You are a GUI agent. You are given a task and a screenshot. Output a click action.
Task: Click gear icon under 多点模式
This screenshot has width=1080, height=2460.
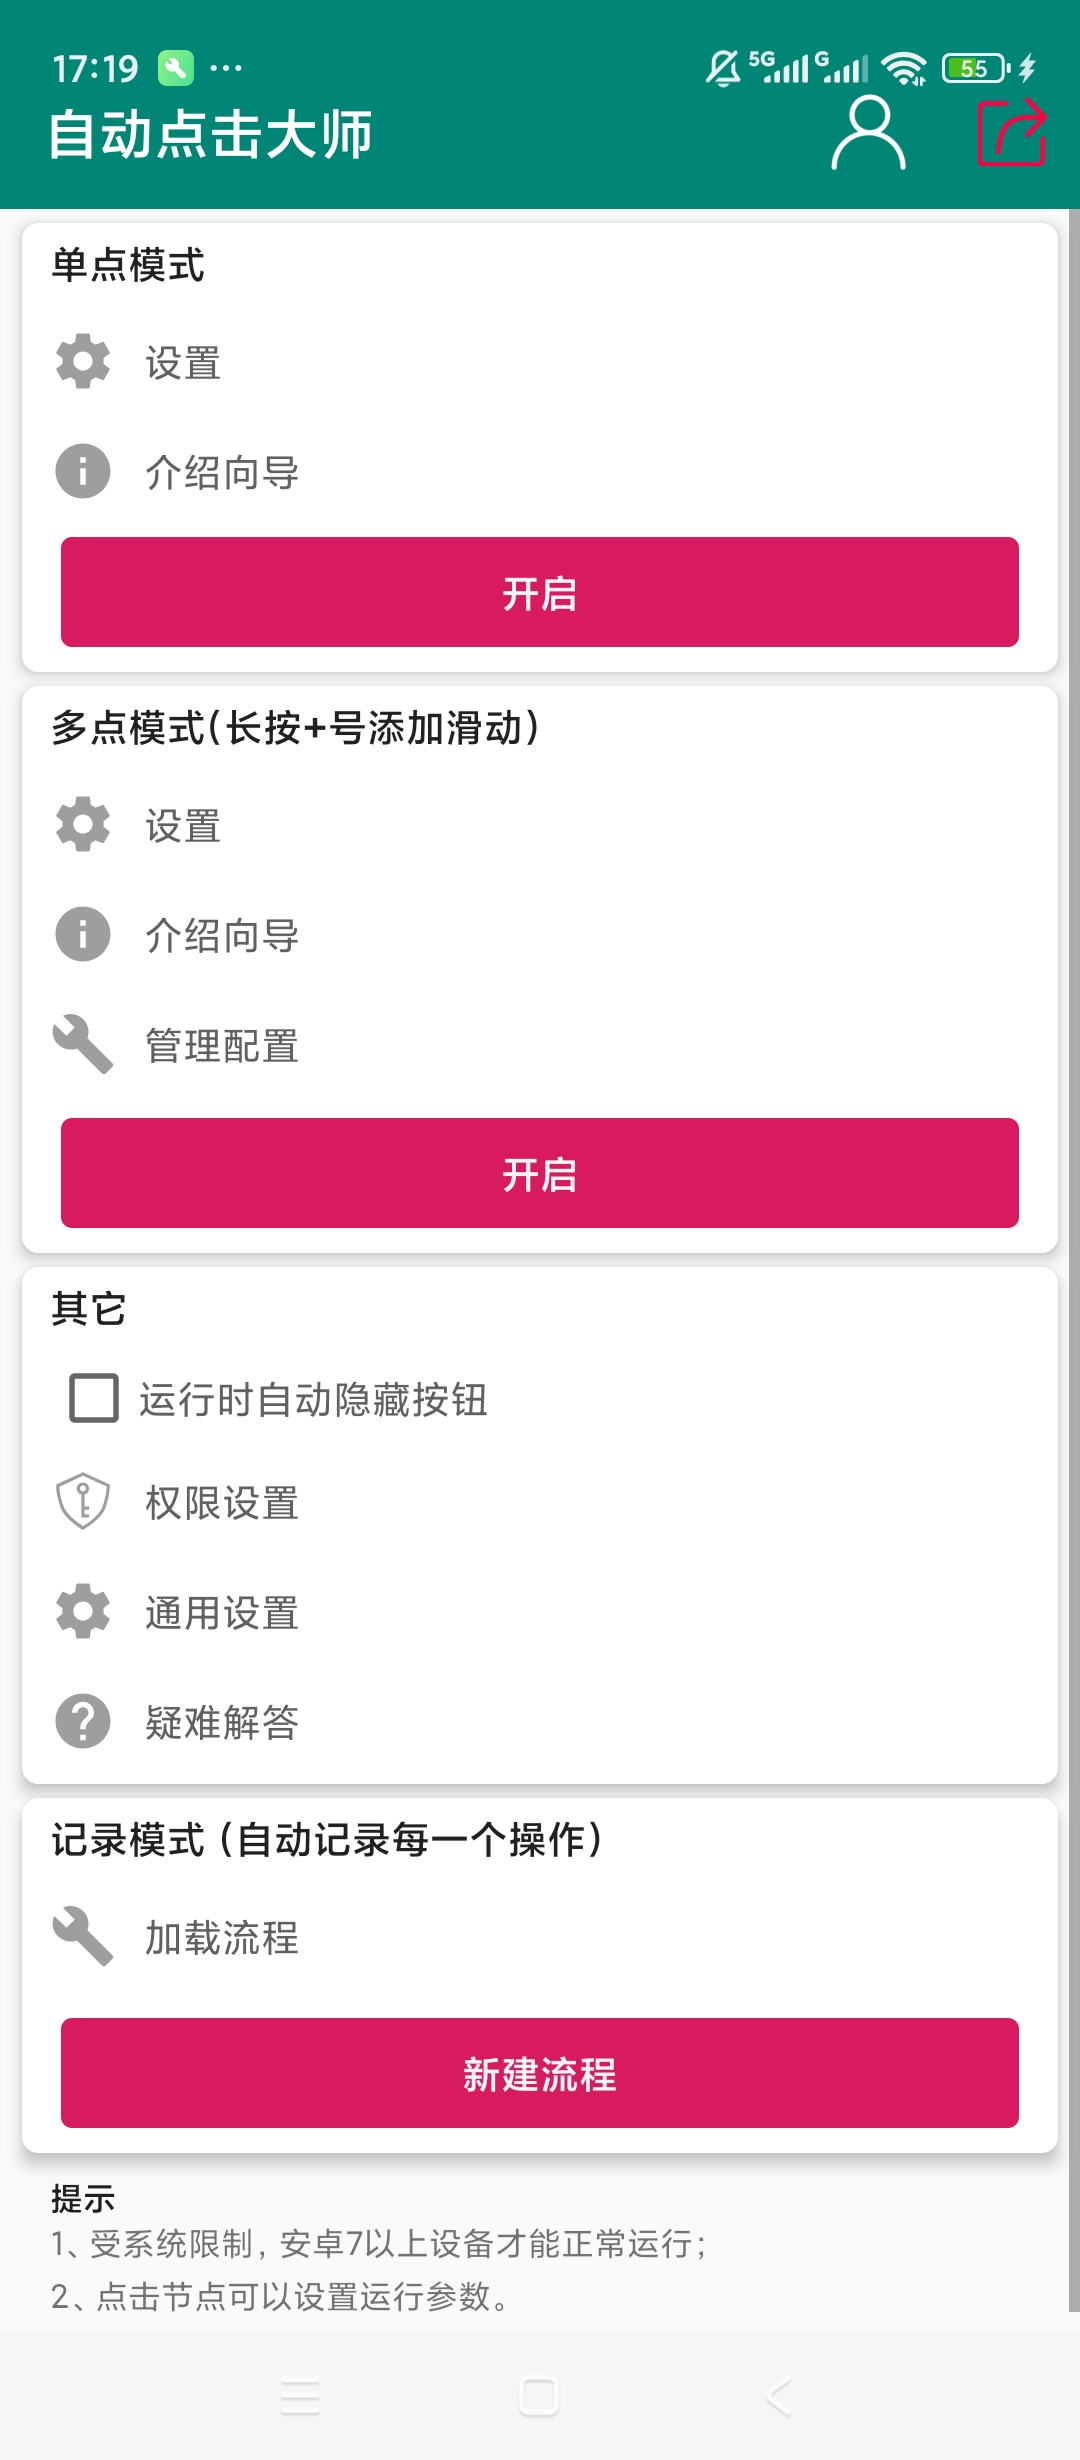tap(83, 824)
